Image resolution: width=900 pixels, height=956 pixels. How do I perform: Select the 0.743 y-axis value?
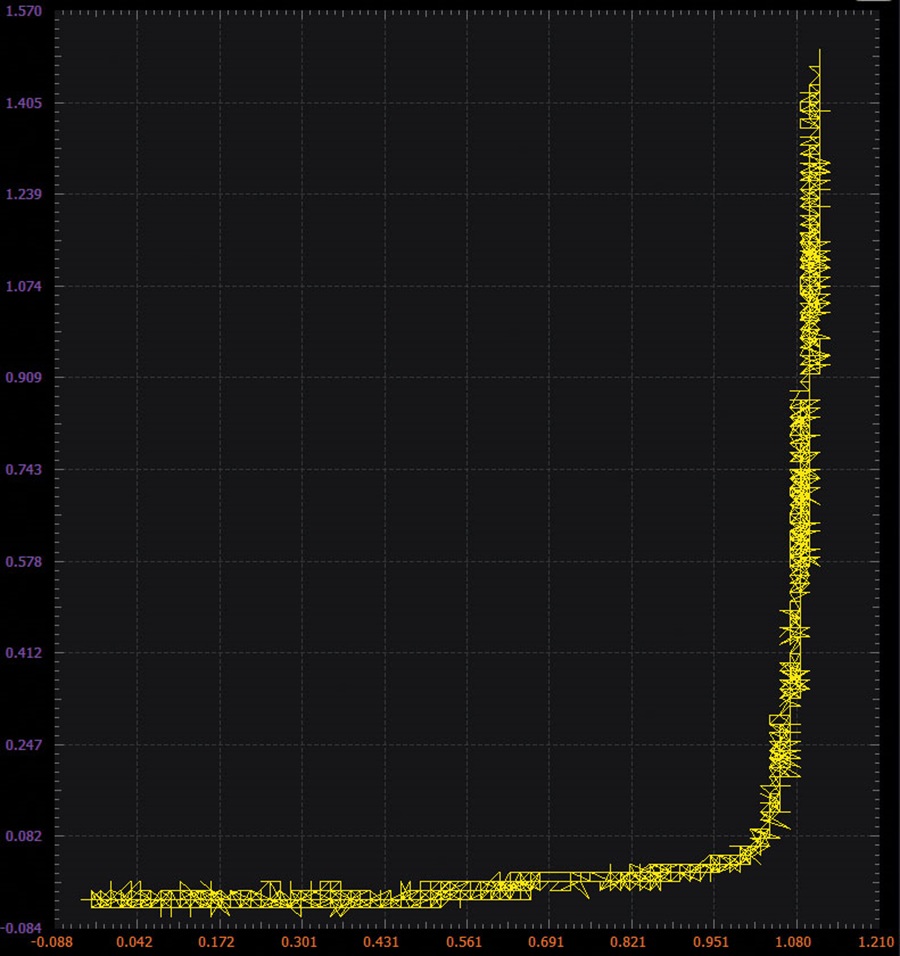tap(24, 469)
